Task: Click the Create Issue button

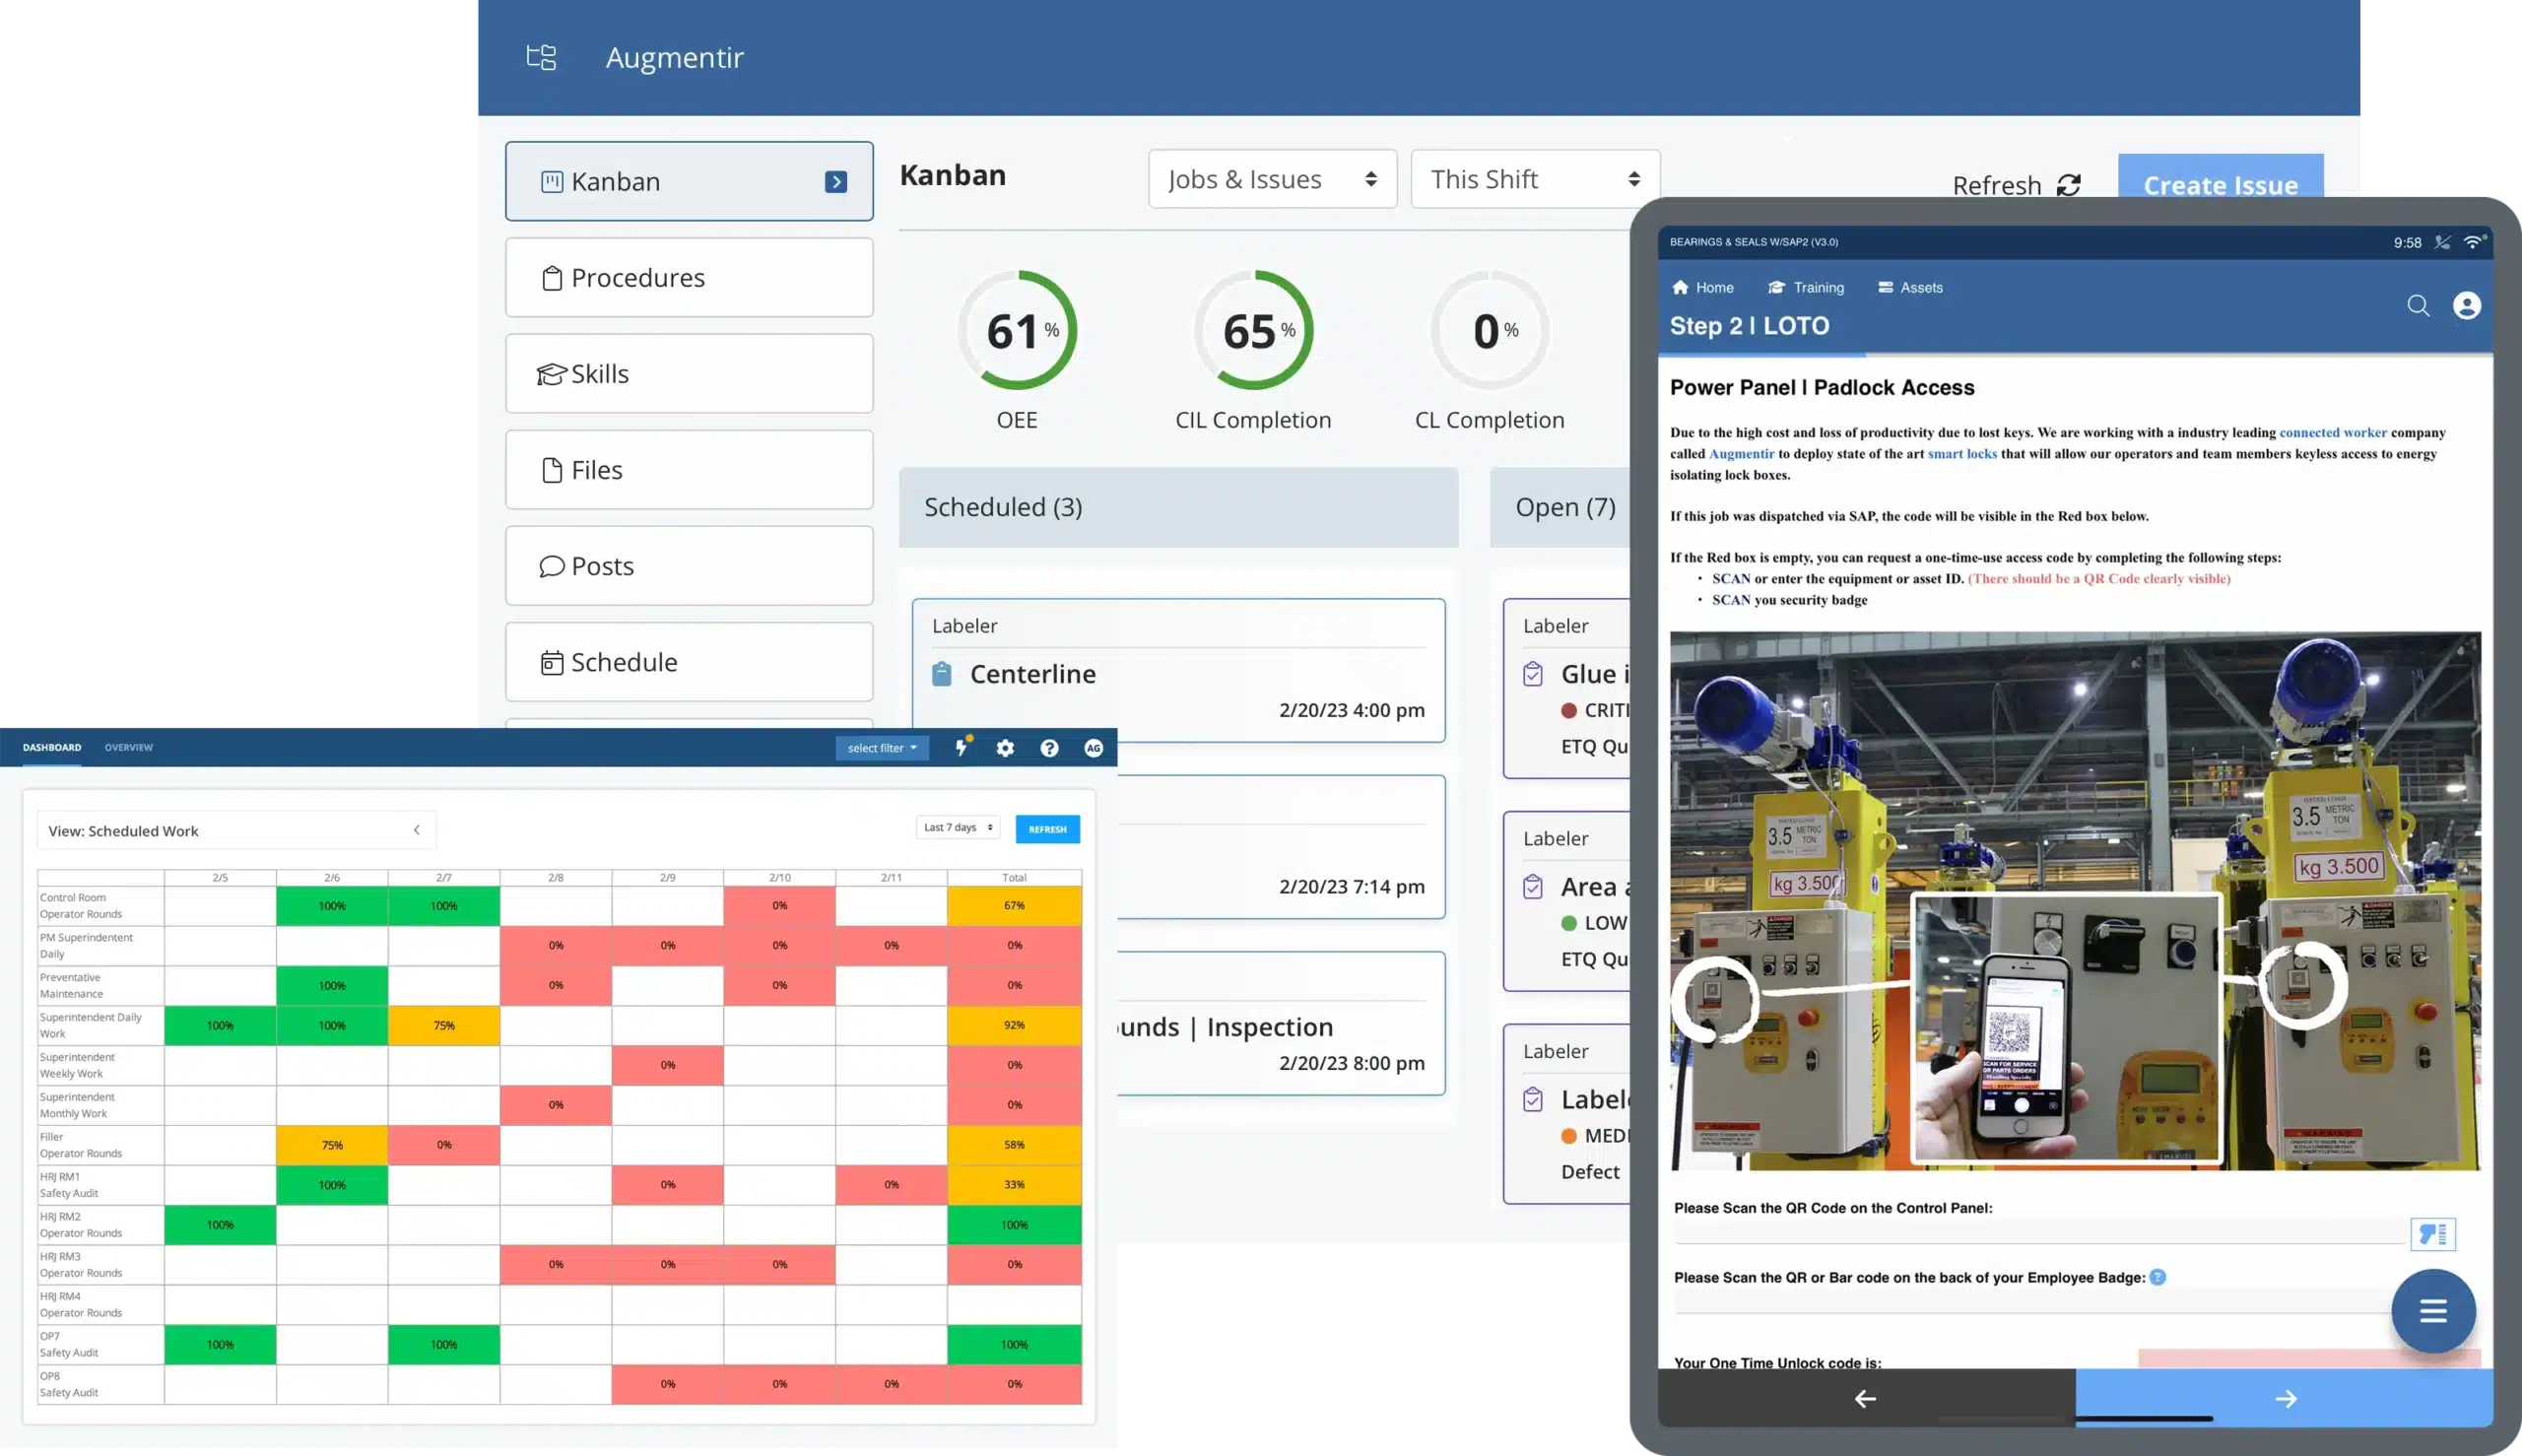Action: [x=2221, y=185]
